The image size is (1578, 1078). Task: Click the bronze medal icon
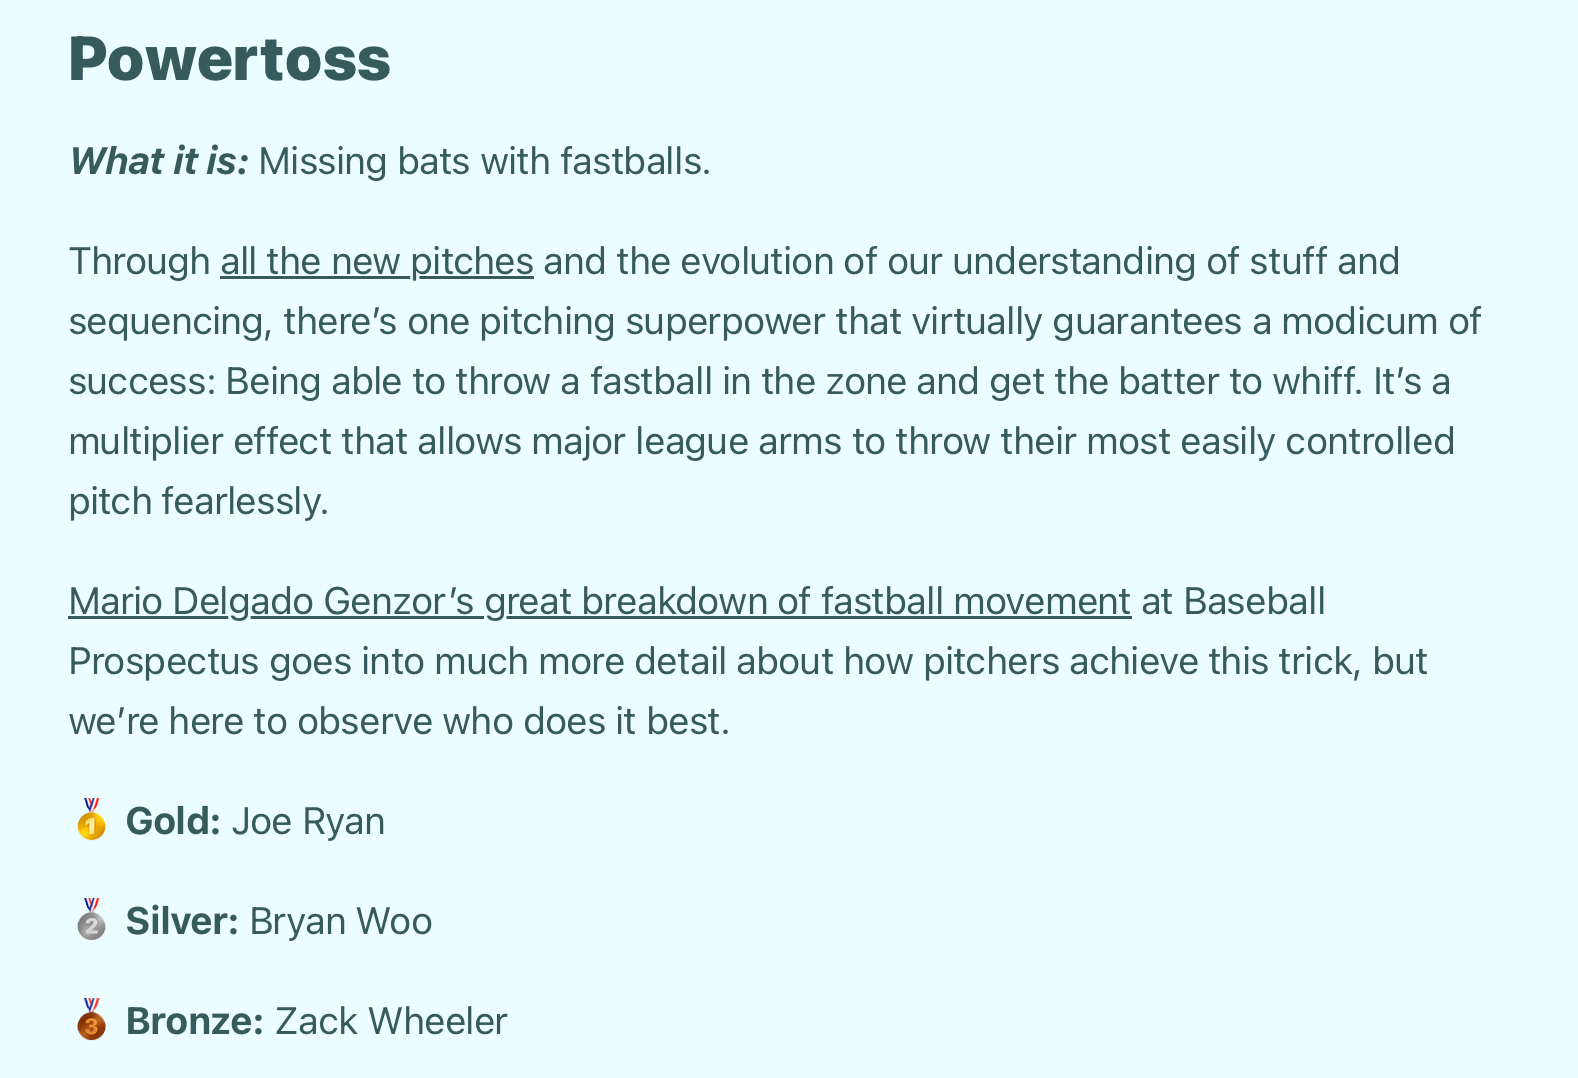[91, 1020]
